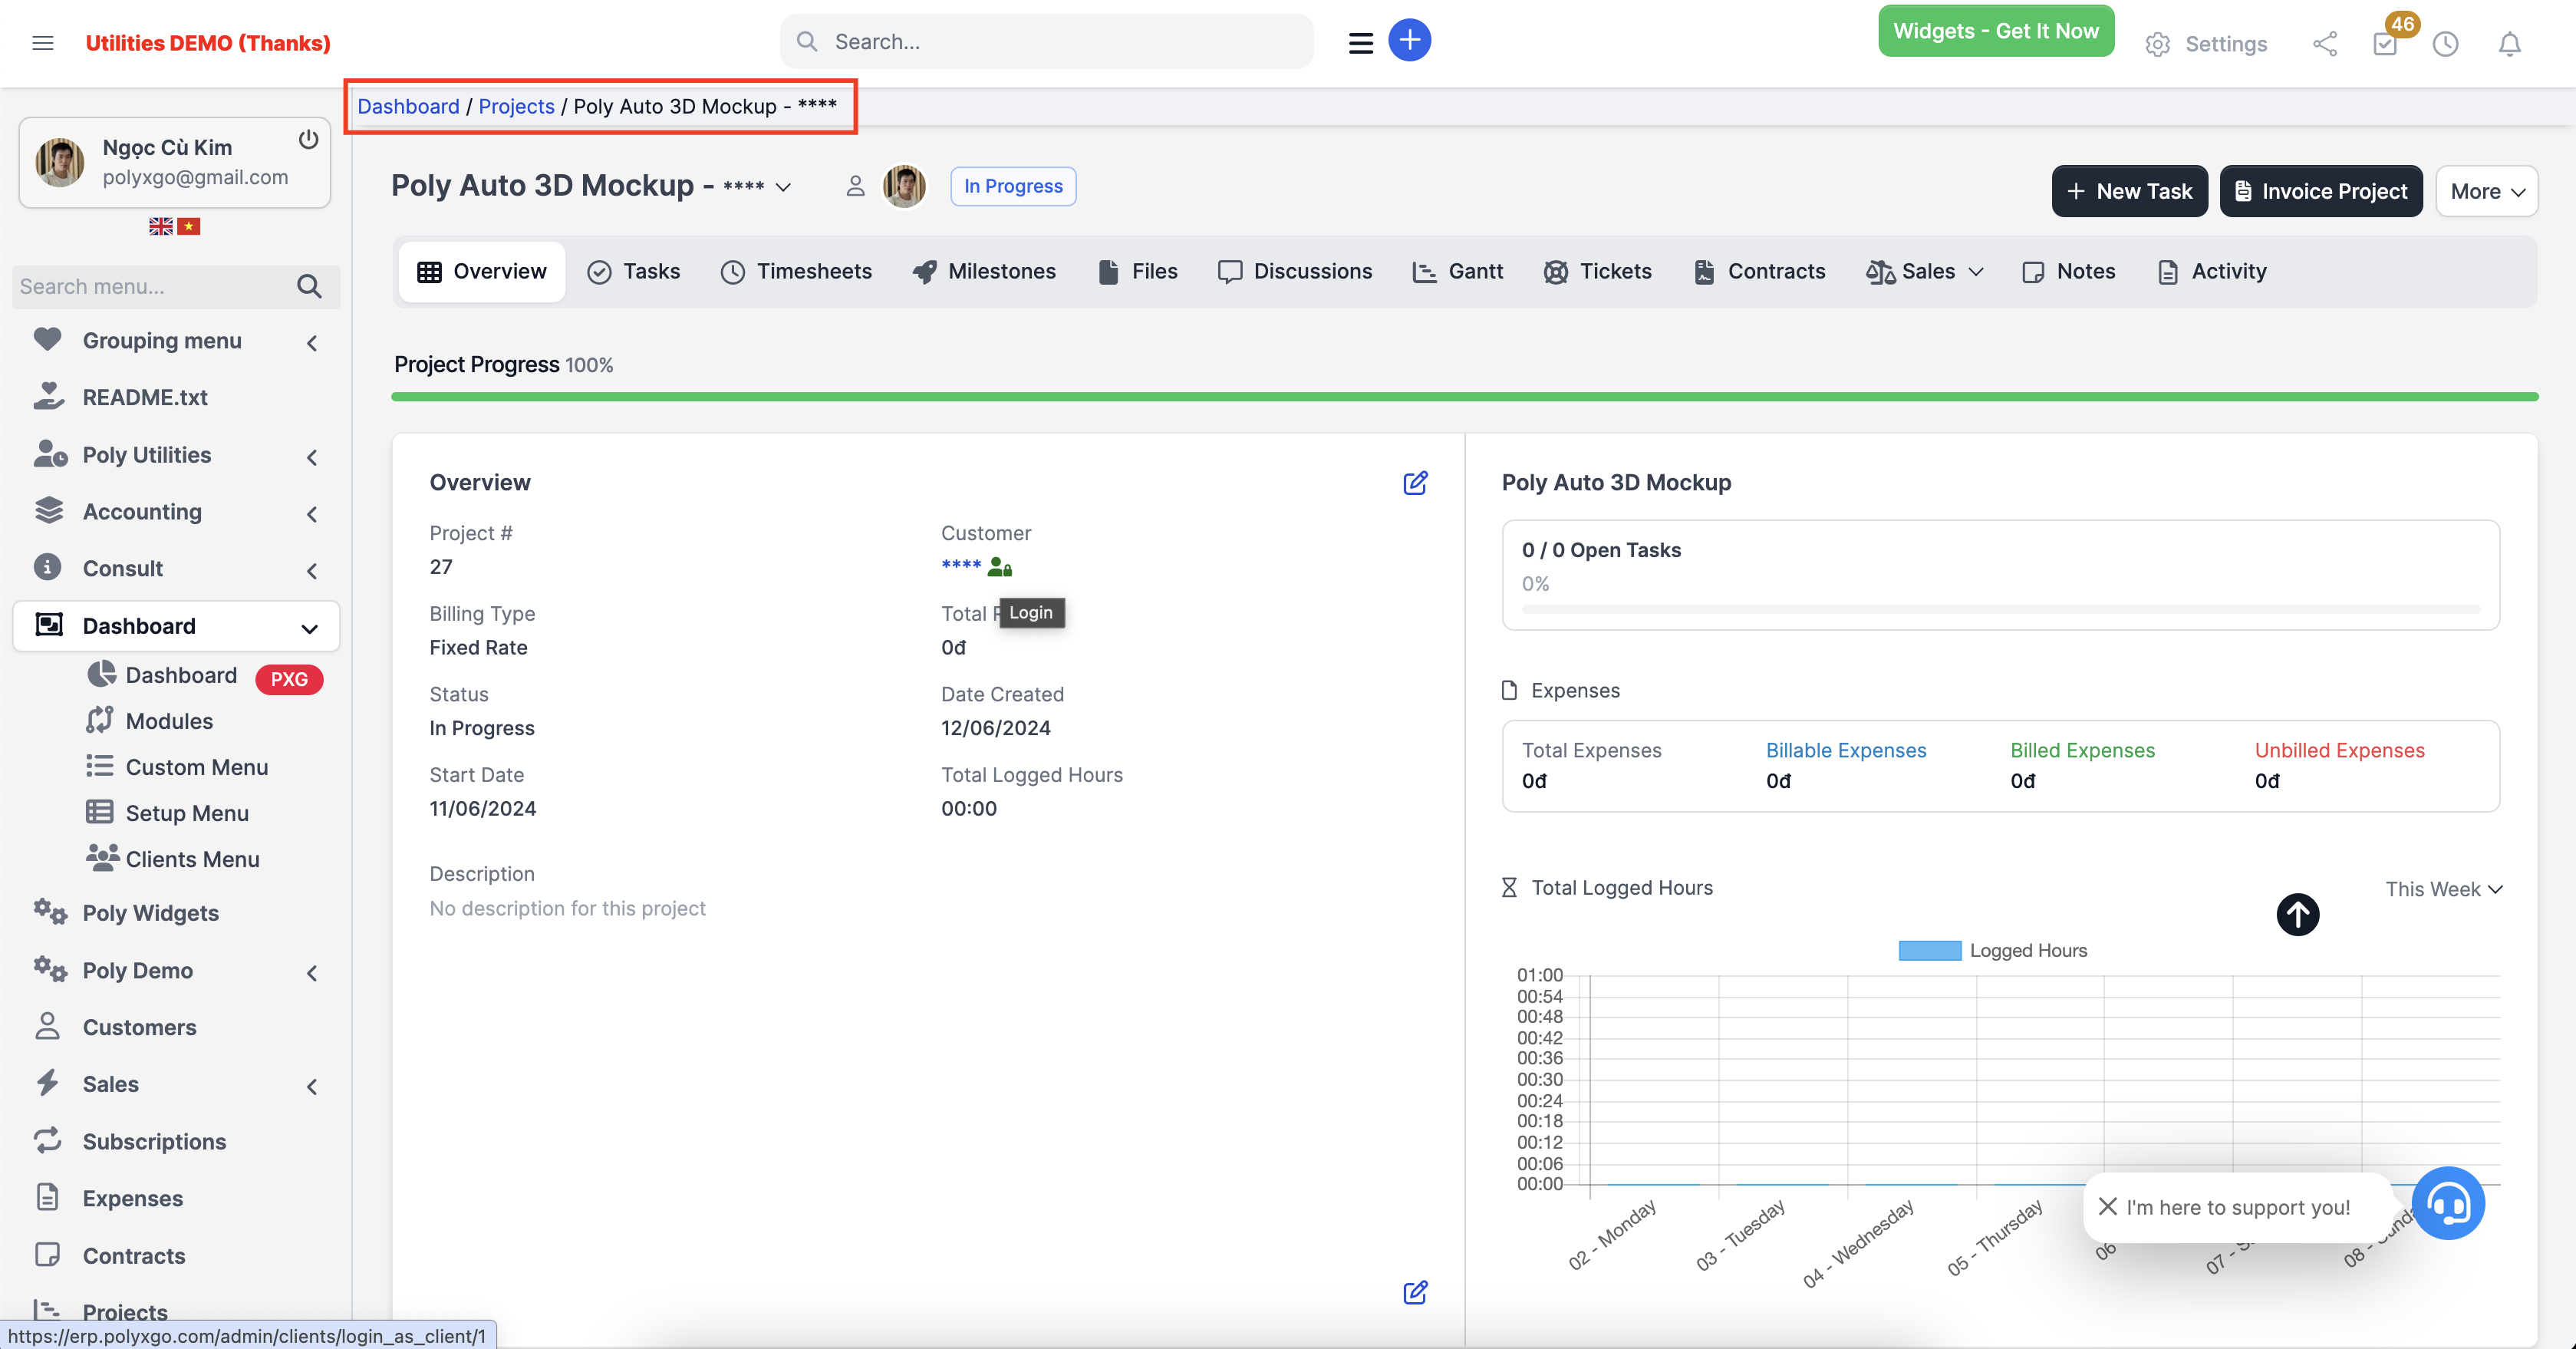The width and height of the screenshot is (2576, 1349).
Task: Click the In Progress status badge
Action: [1012, 186]
